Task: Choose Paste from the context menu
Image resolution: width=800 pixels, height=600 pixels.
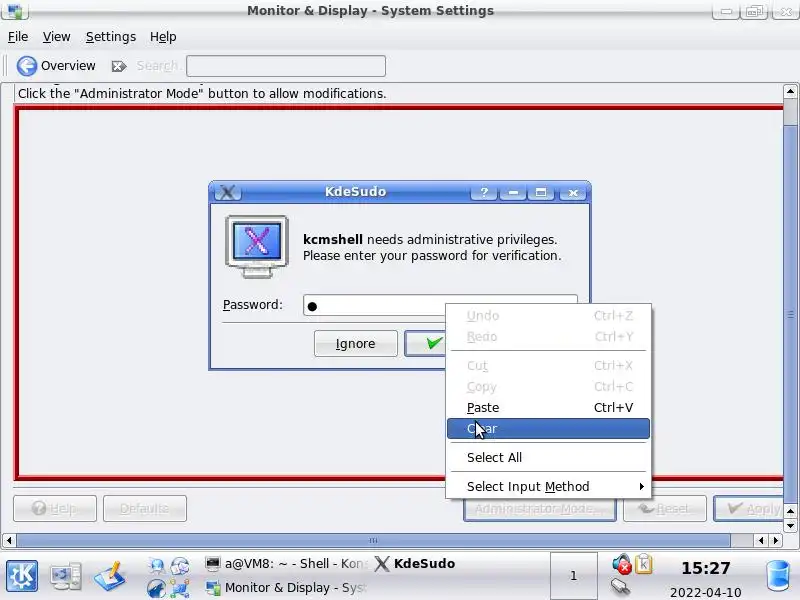Action: pos(548,408)
